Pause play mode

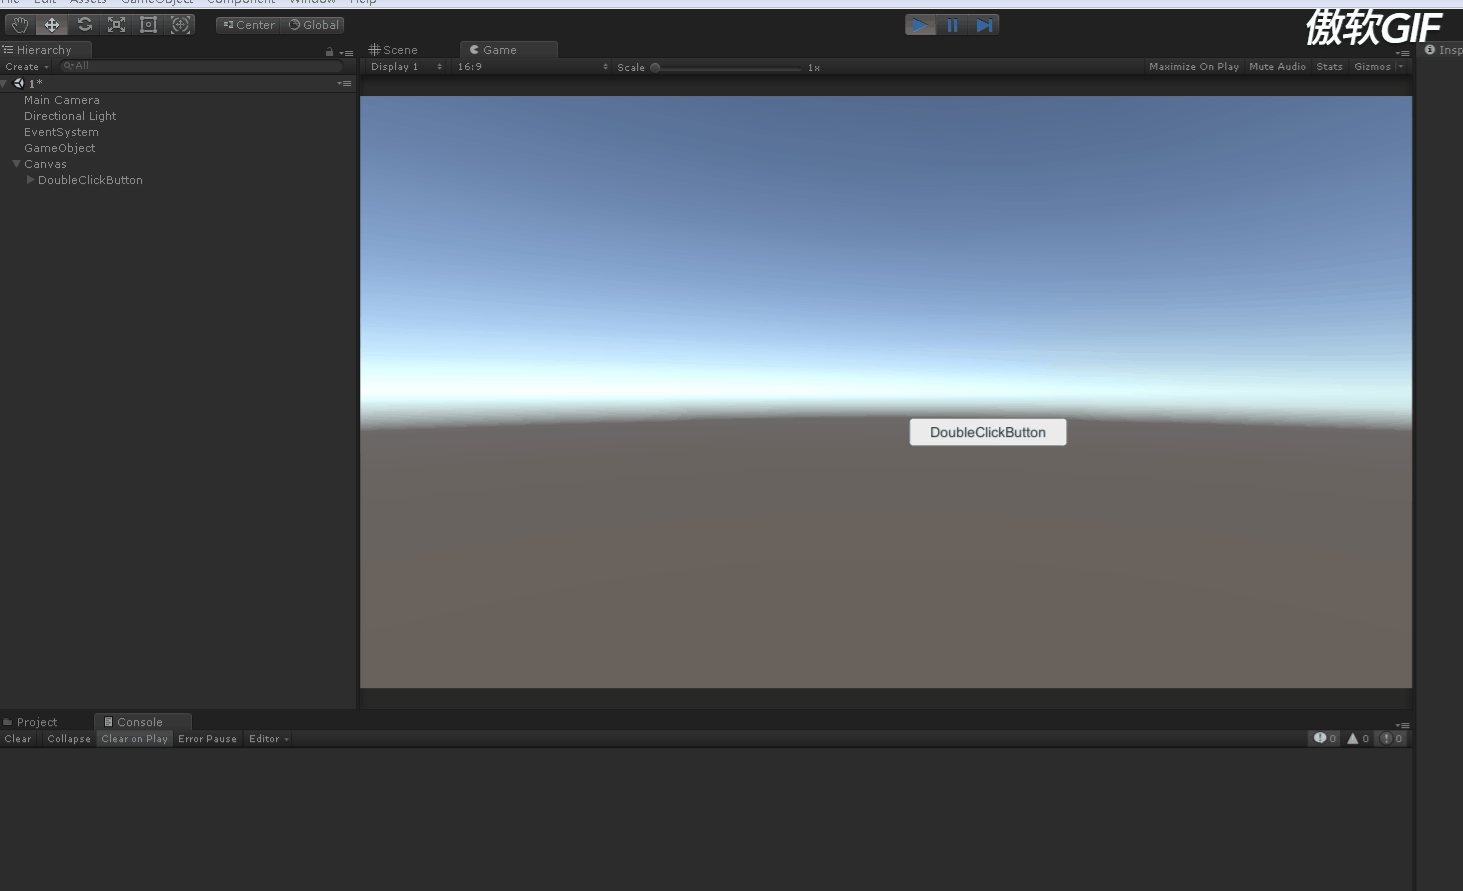(951, 24)
